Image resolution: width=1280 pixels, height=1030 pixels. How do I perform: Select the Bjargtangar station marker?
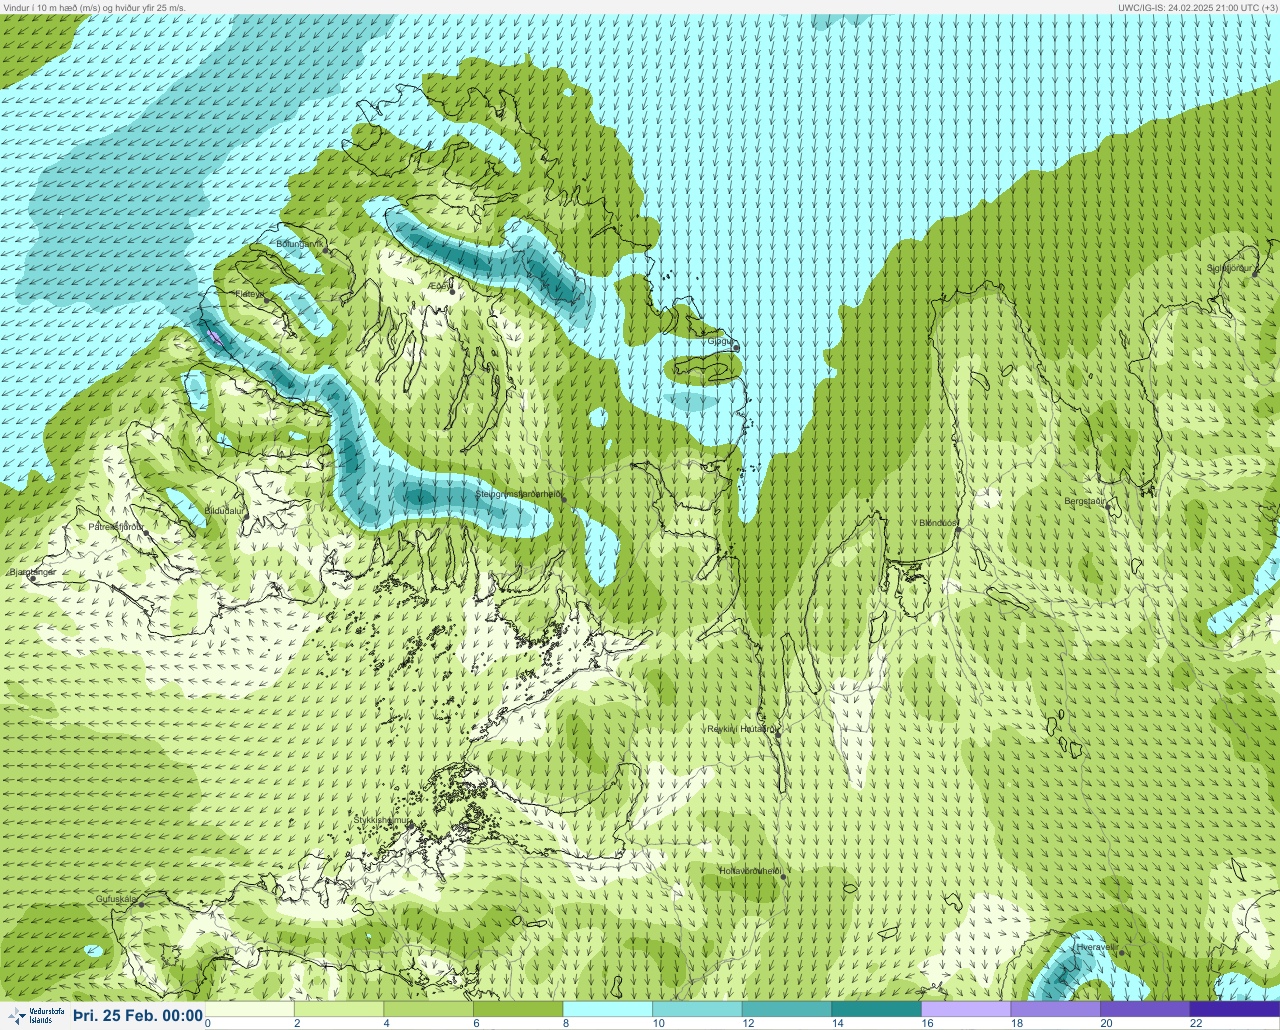33,578
